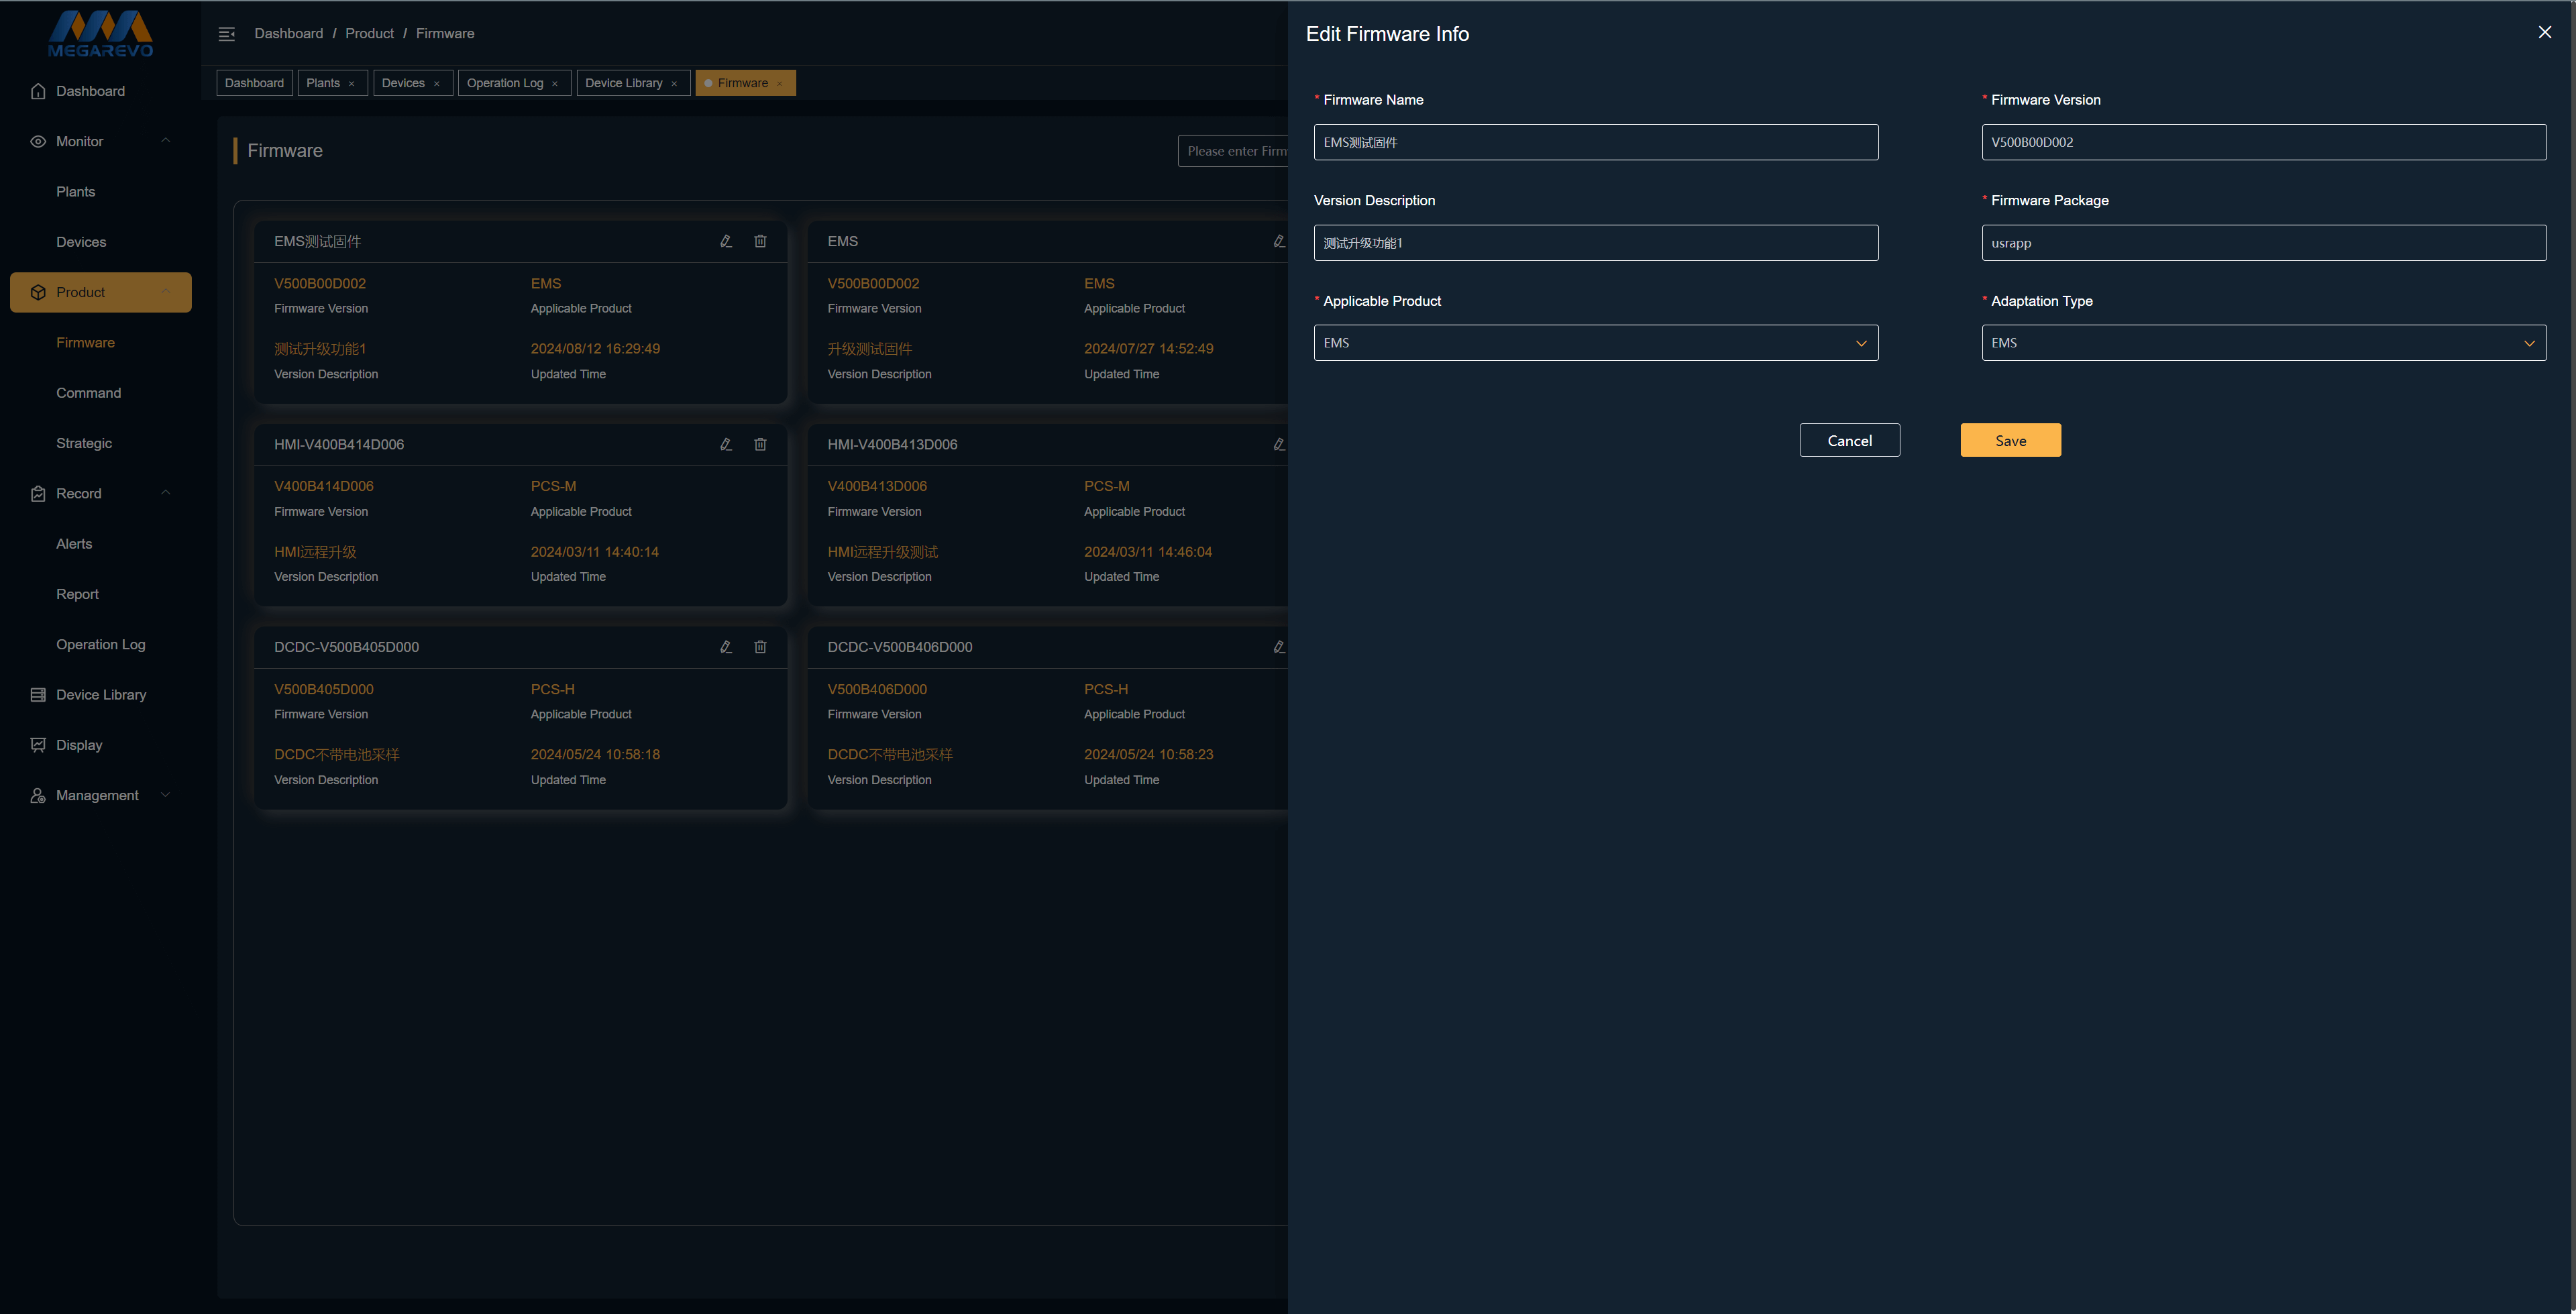Image resolution: width=2576 pixels, height=1314 pixels.
Task: Focus the Firmware Name input
Action: [x=1596, y=142]
